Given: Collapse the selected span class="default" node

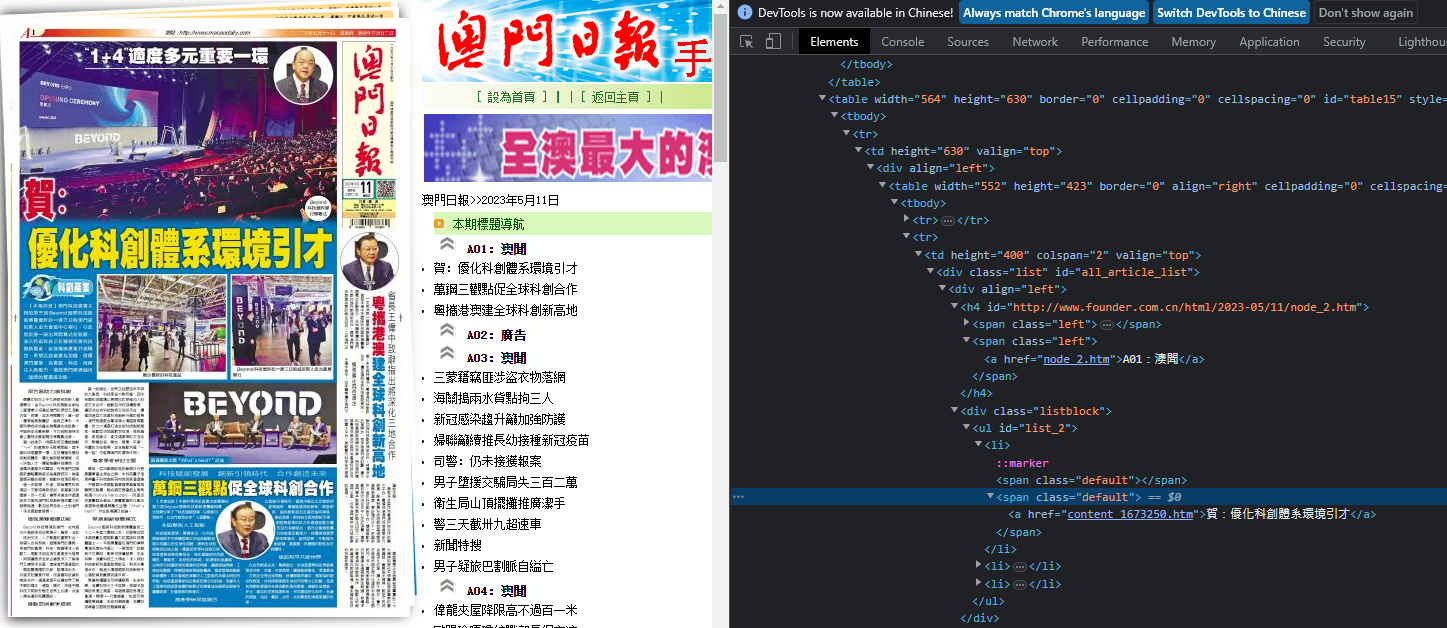Looking at the screenshot, I should click(990, 497).
